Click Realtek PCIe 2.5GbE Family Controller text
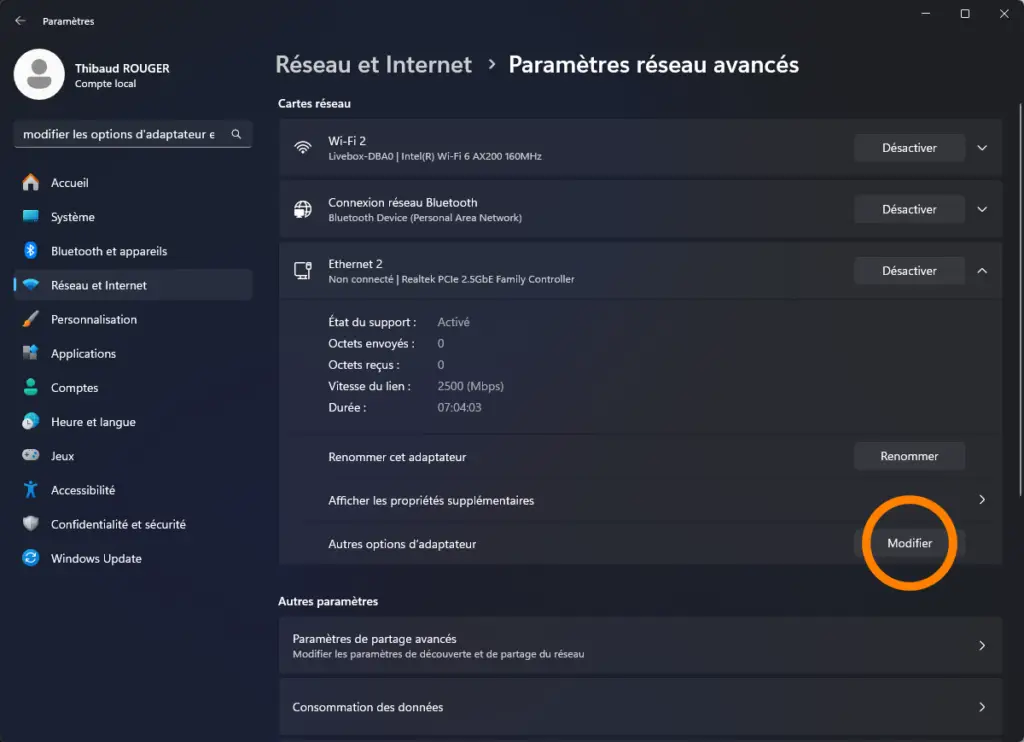 488,279
